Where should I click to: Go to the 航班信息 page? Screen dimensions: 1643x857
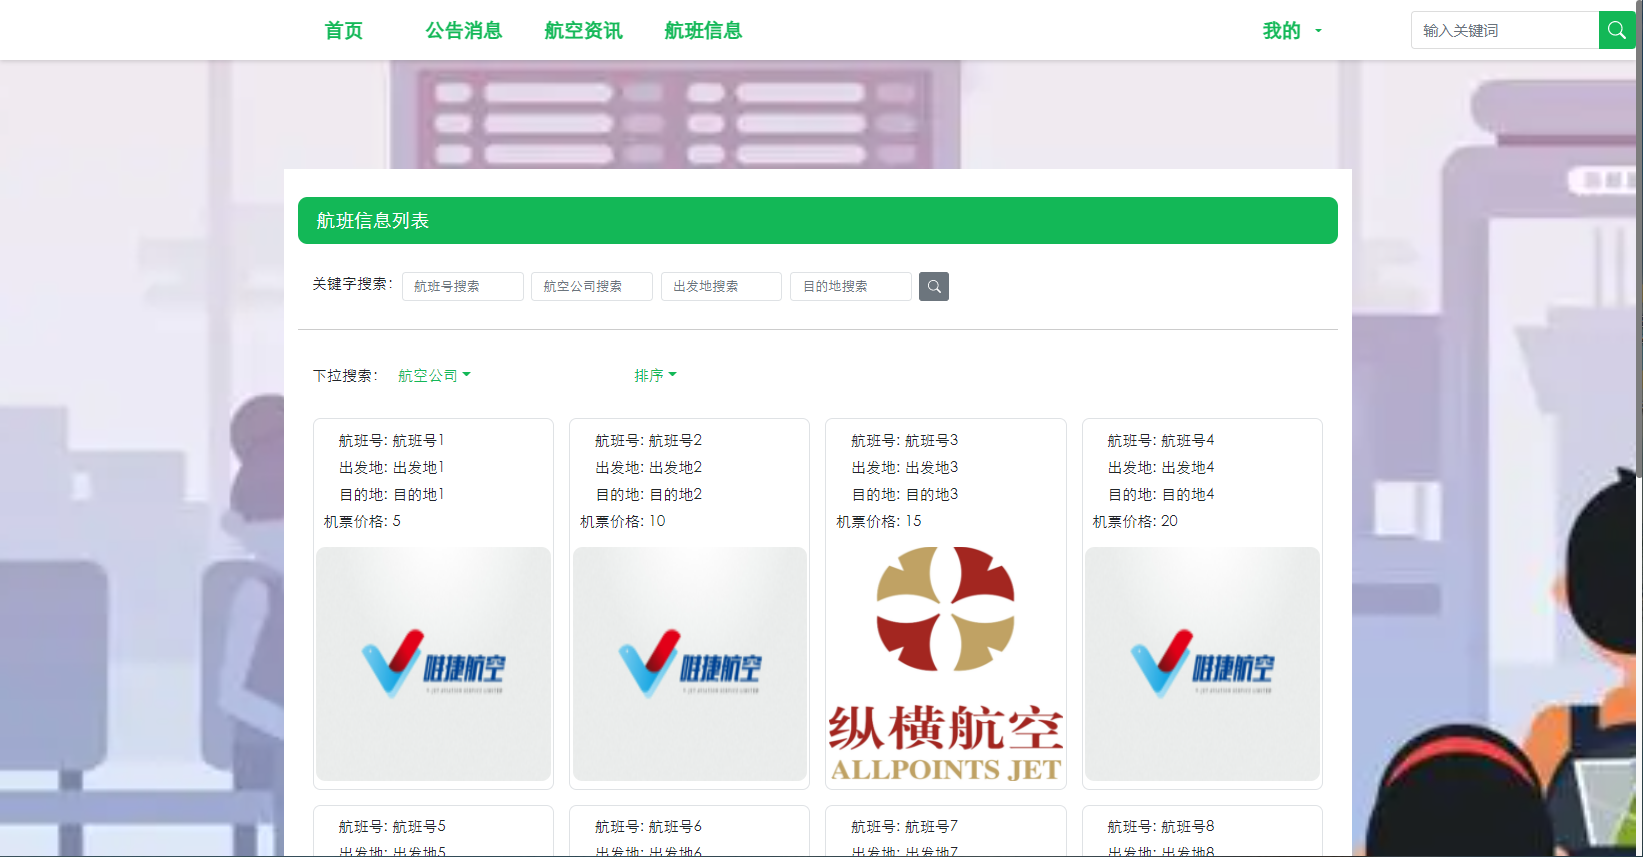point(704,30)
